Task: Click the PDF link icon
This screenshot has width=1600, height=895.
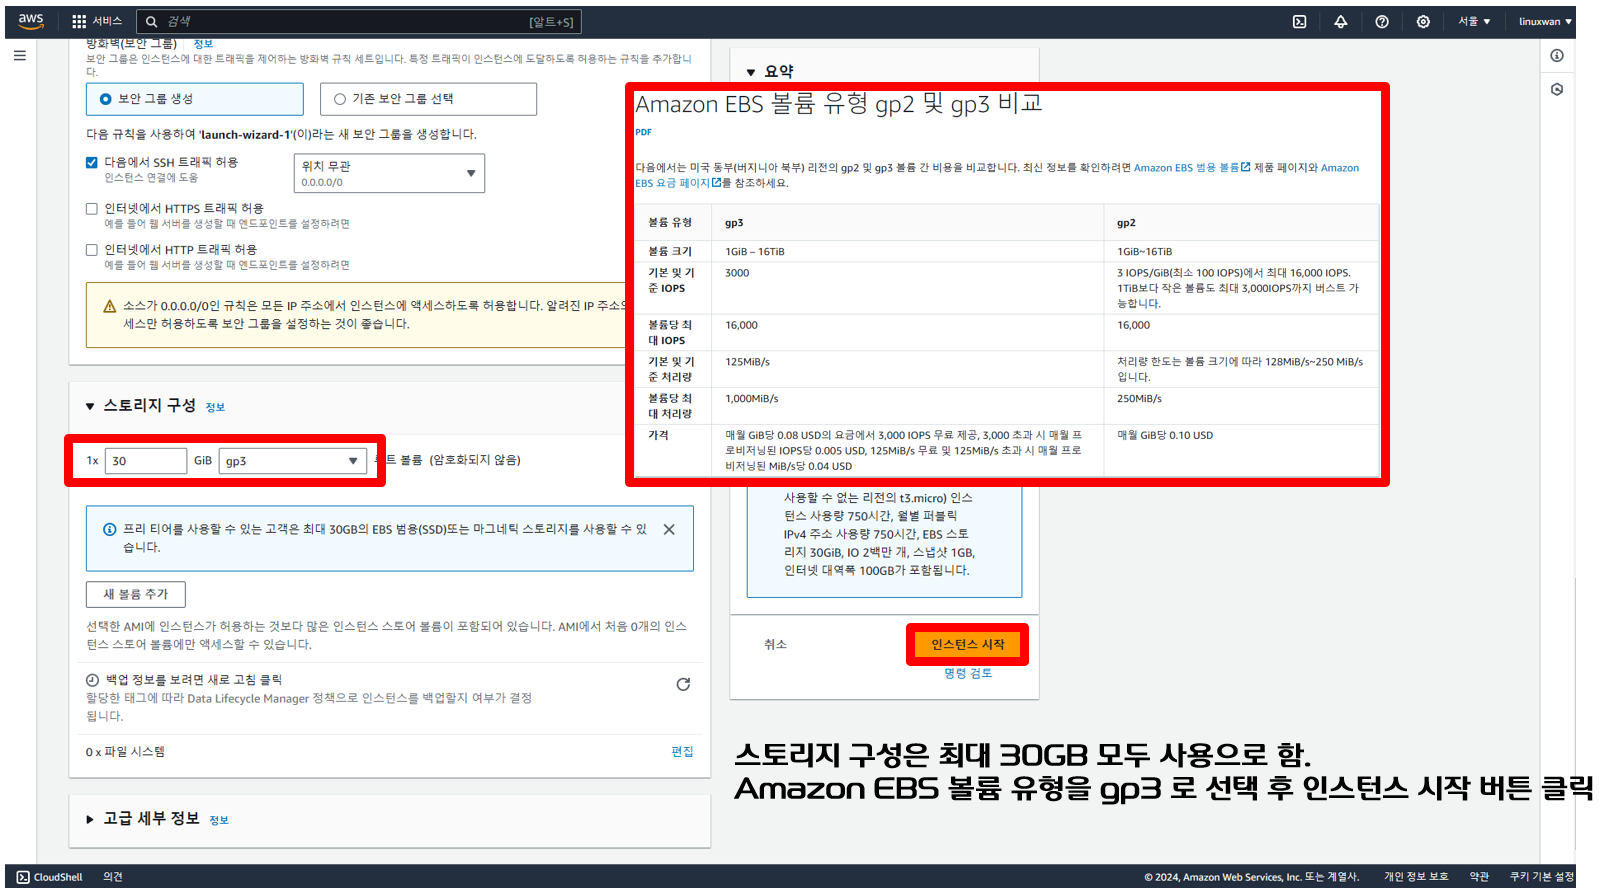Action: pyautogui.click(x=643, y=132)
